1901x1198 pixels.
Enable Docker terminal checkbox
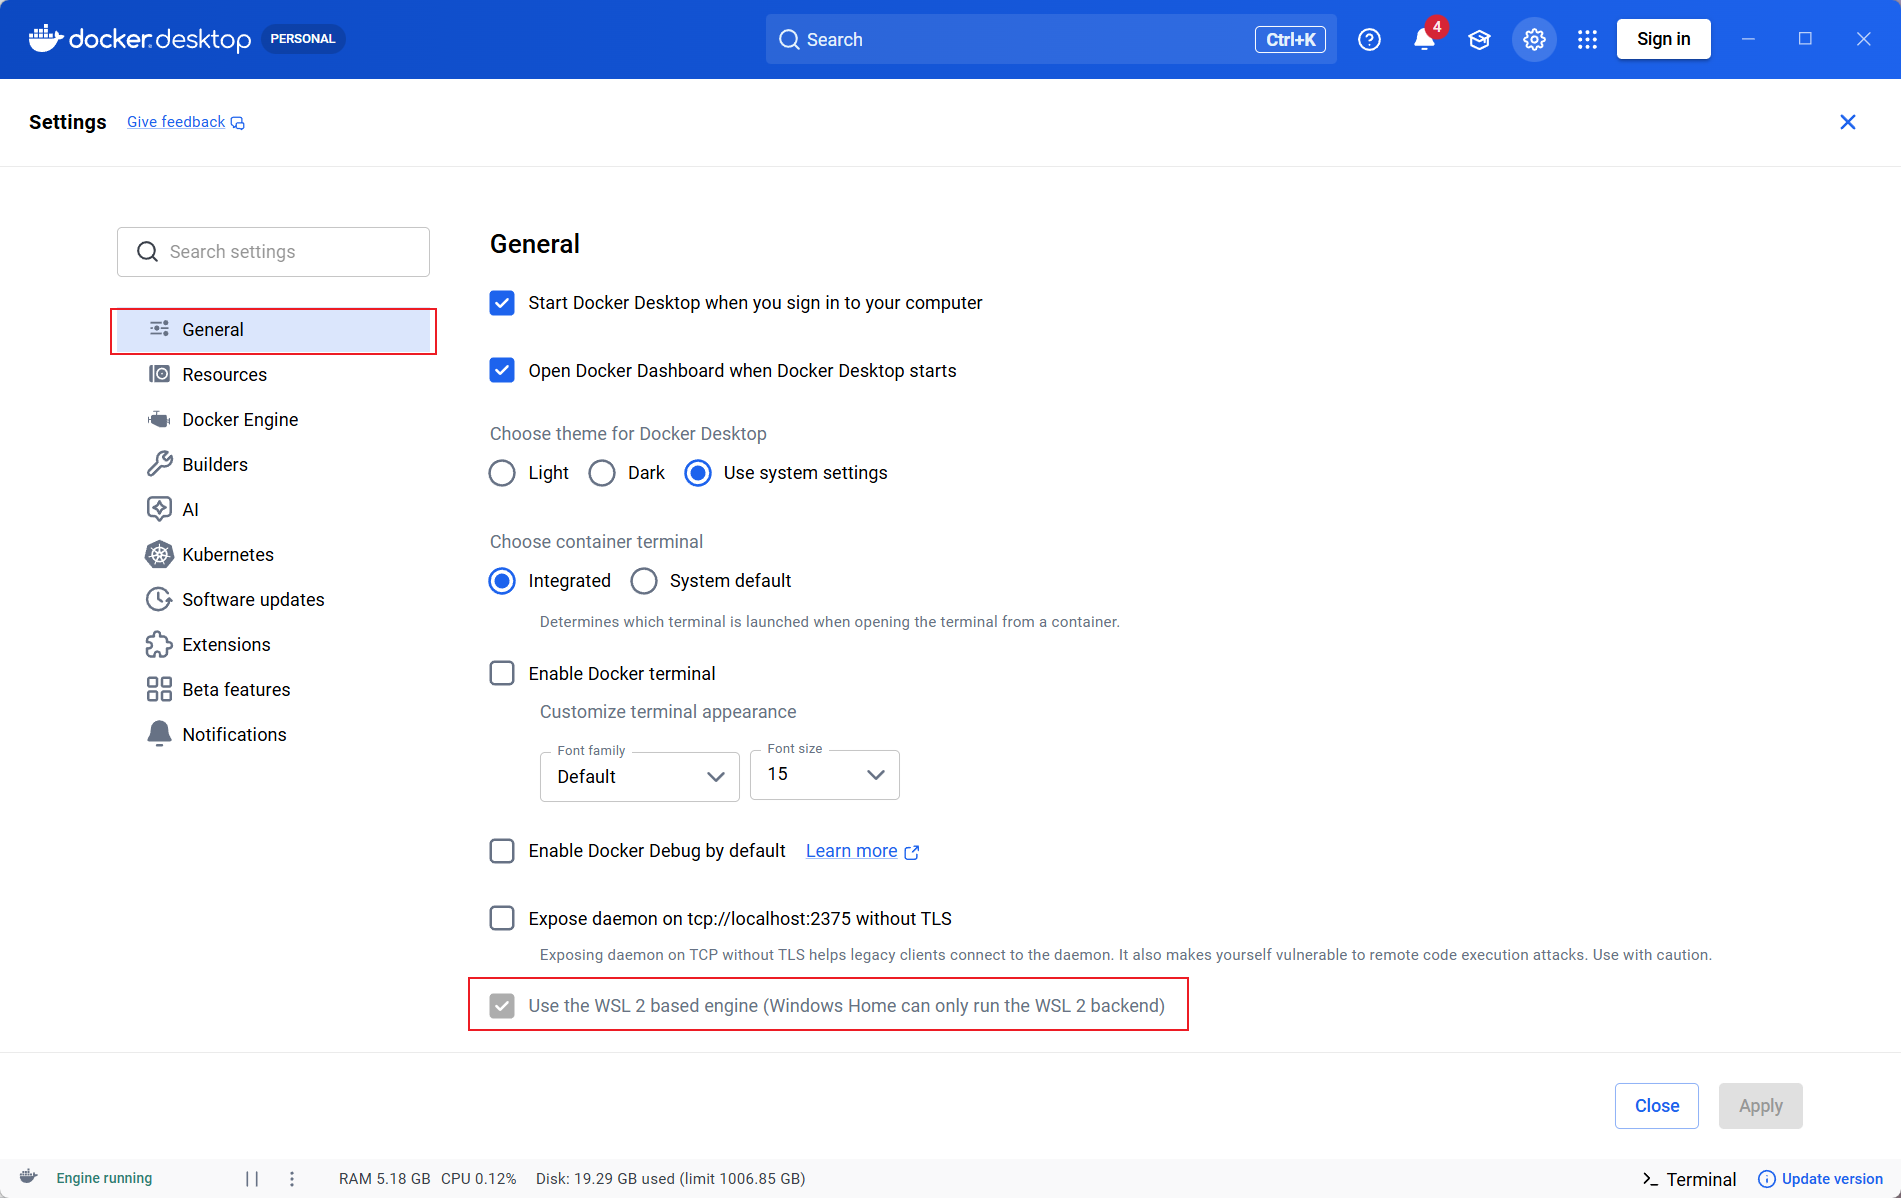point(502,673)
